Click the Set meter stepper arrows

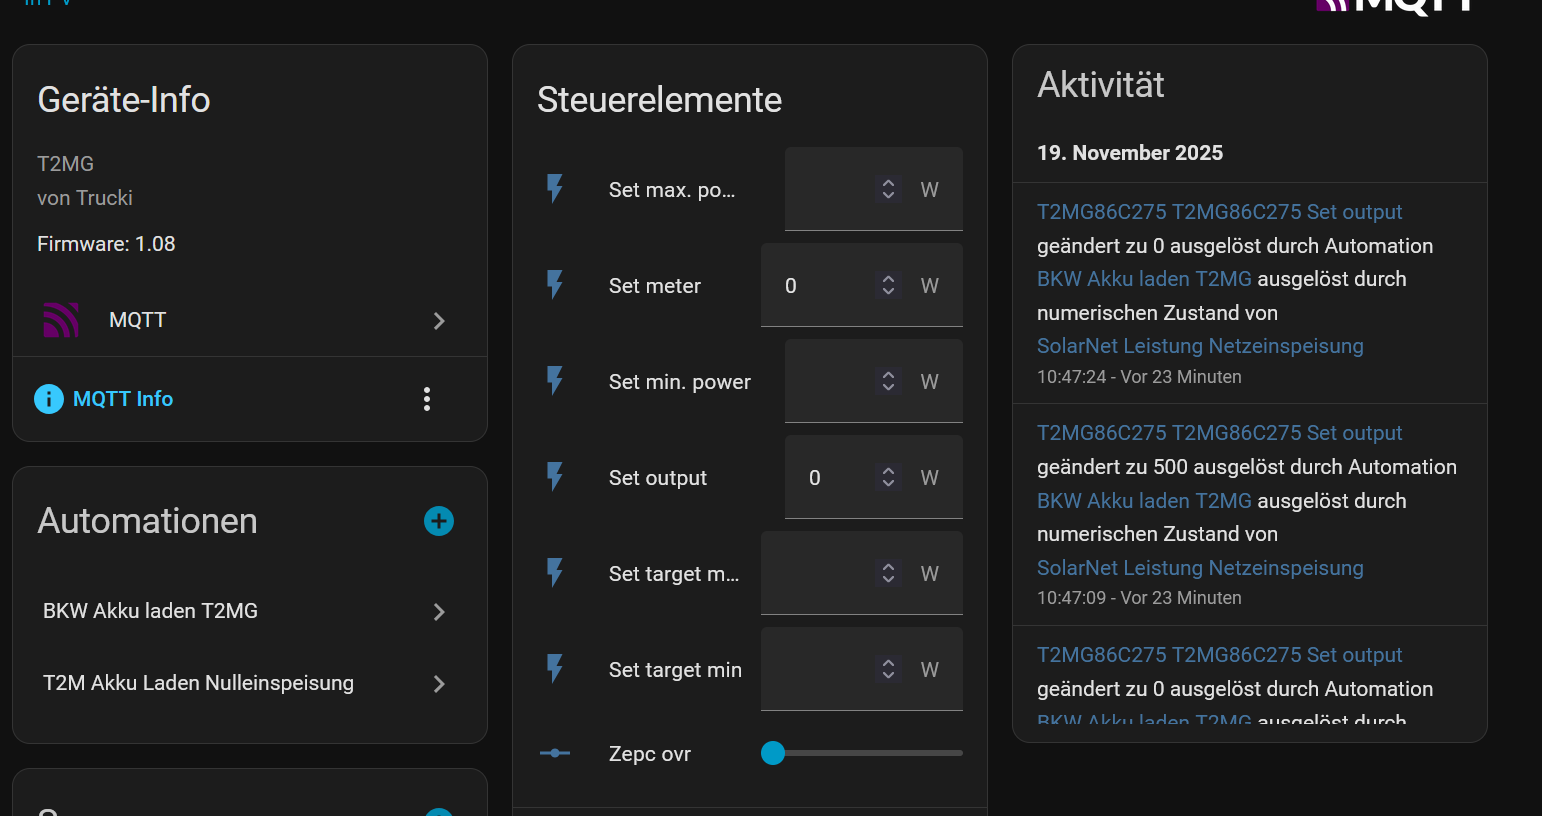[888, 285]
